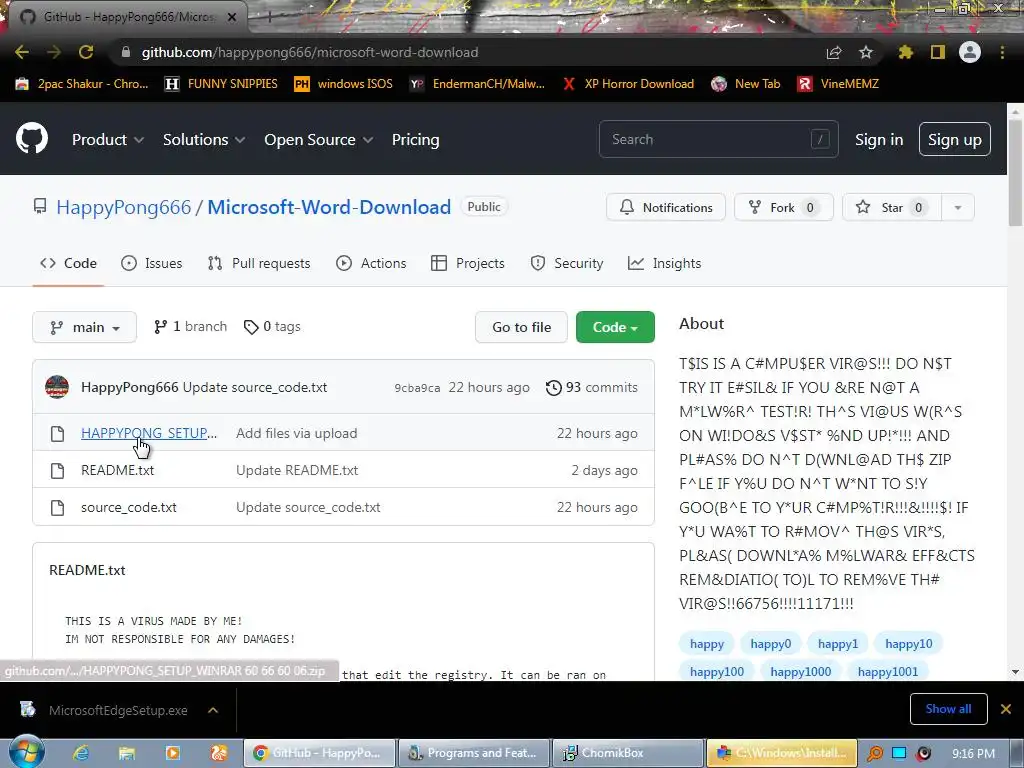Fork the repository

point(784,207)
